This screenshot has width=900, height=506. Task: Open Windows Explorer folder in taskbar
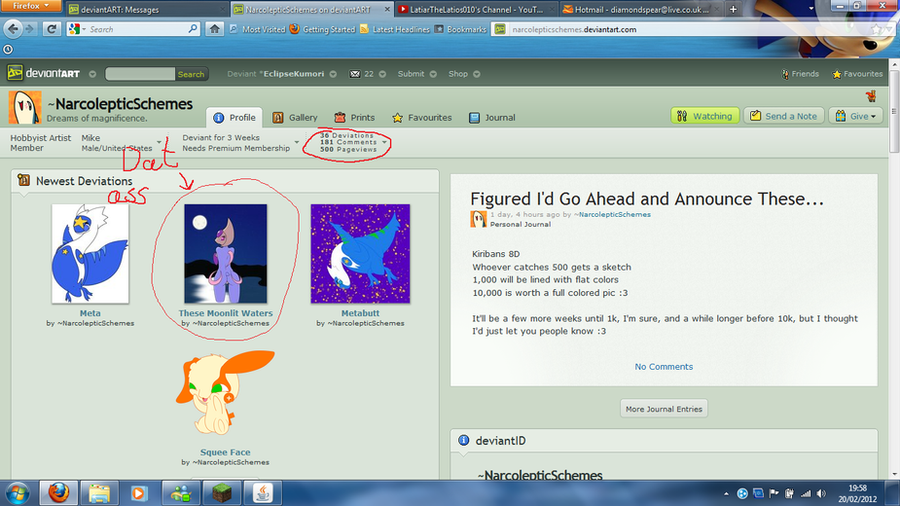point(99,493)
